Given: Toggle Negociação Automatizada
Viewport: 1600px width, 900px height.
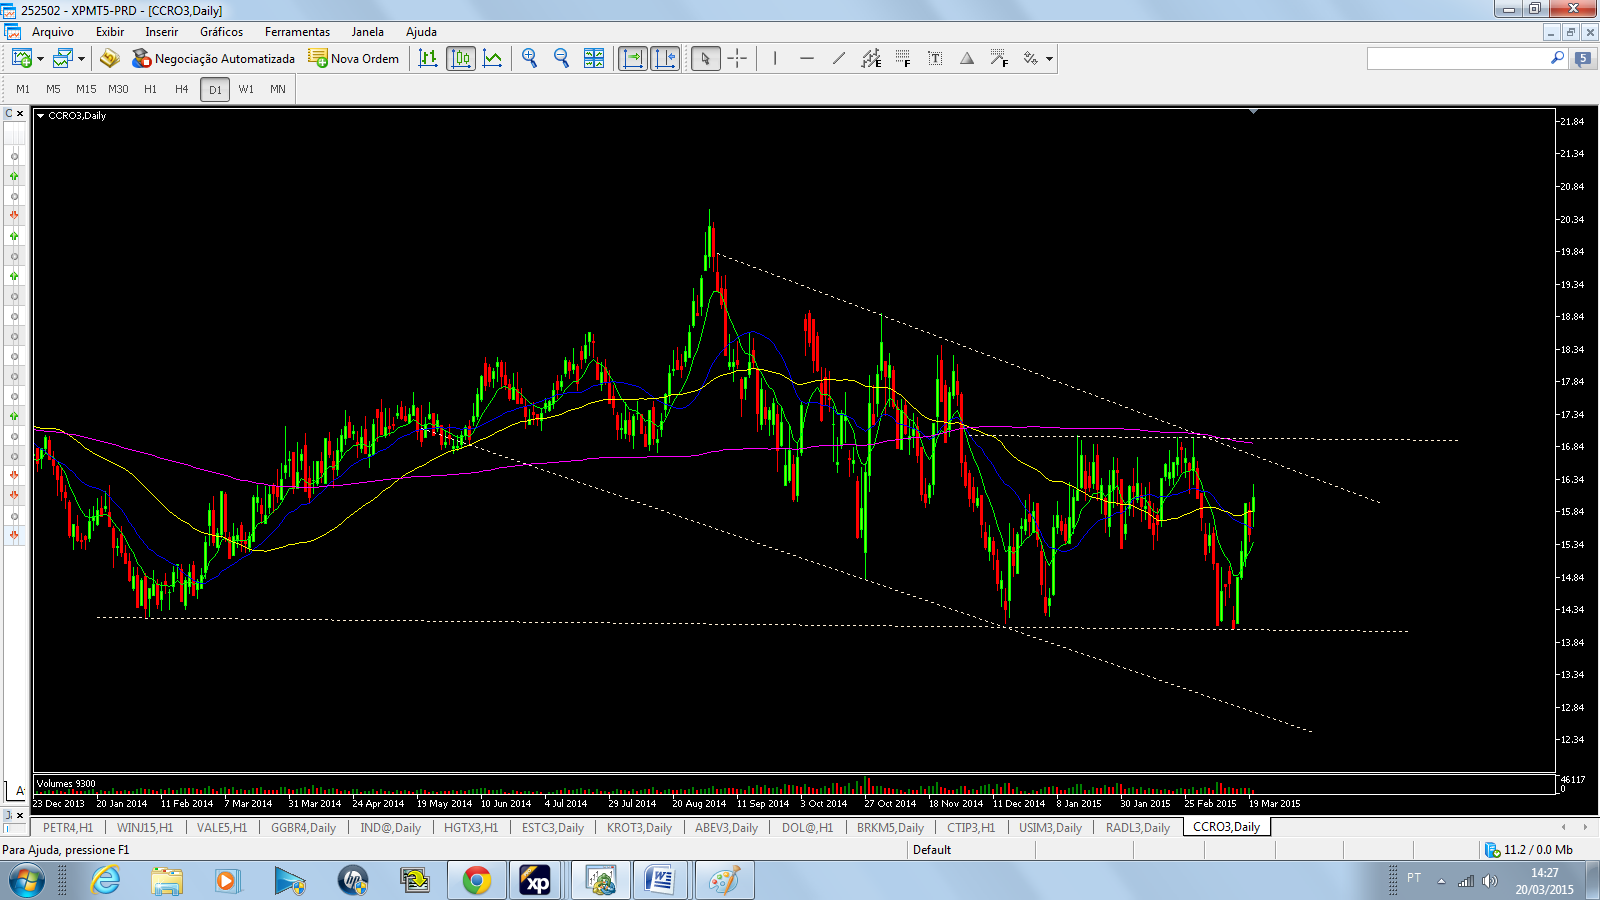Looking at the screenshot, I should click(x=214, y=59).
